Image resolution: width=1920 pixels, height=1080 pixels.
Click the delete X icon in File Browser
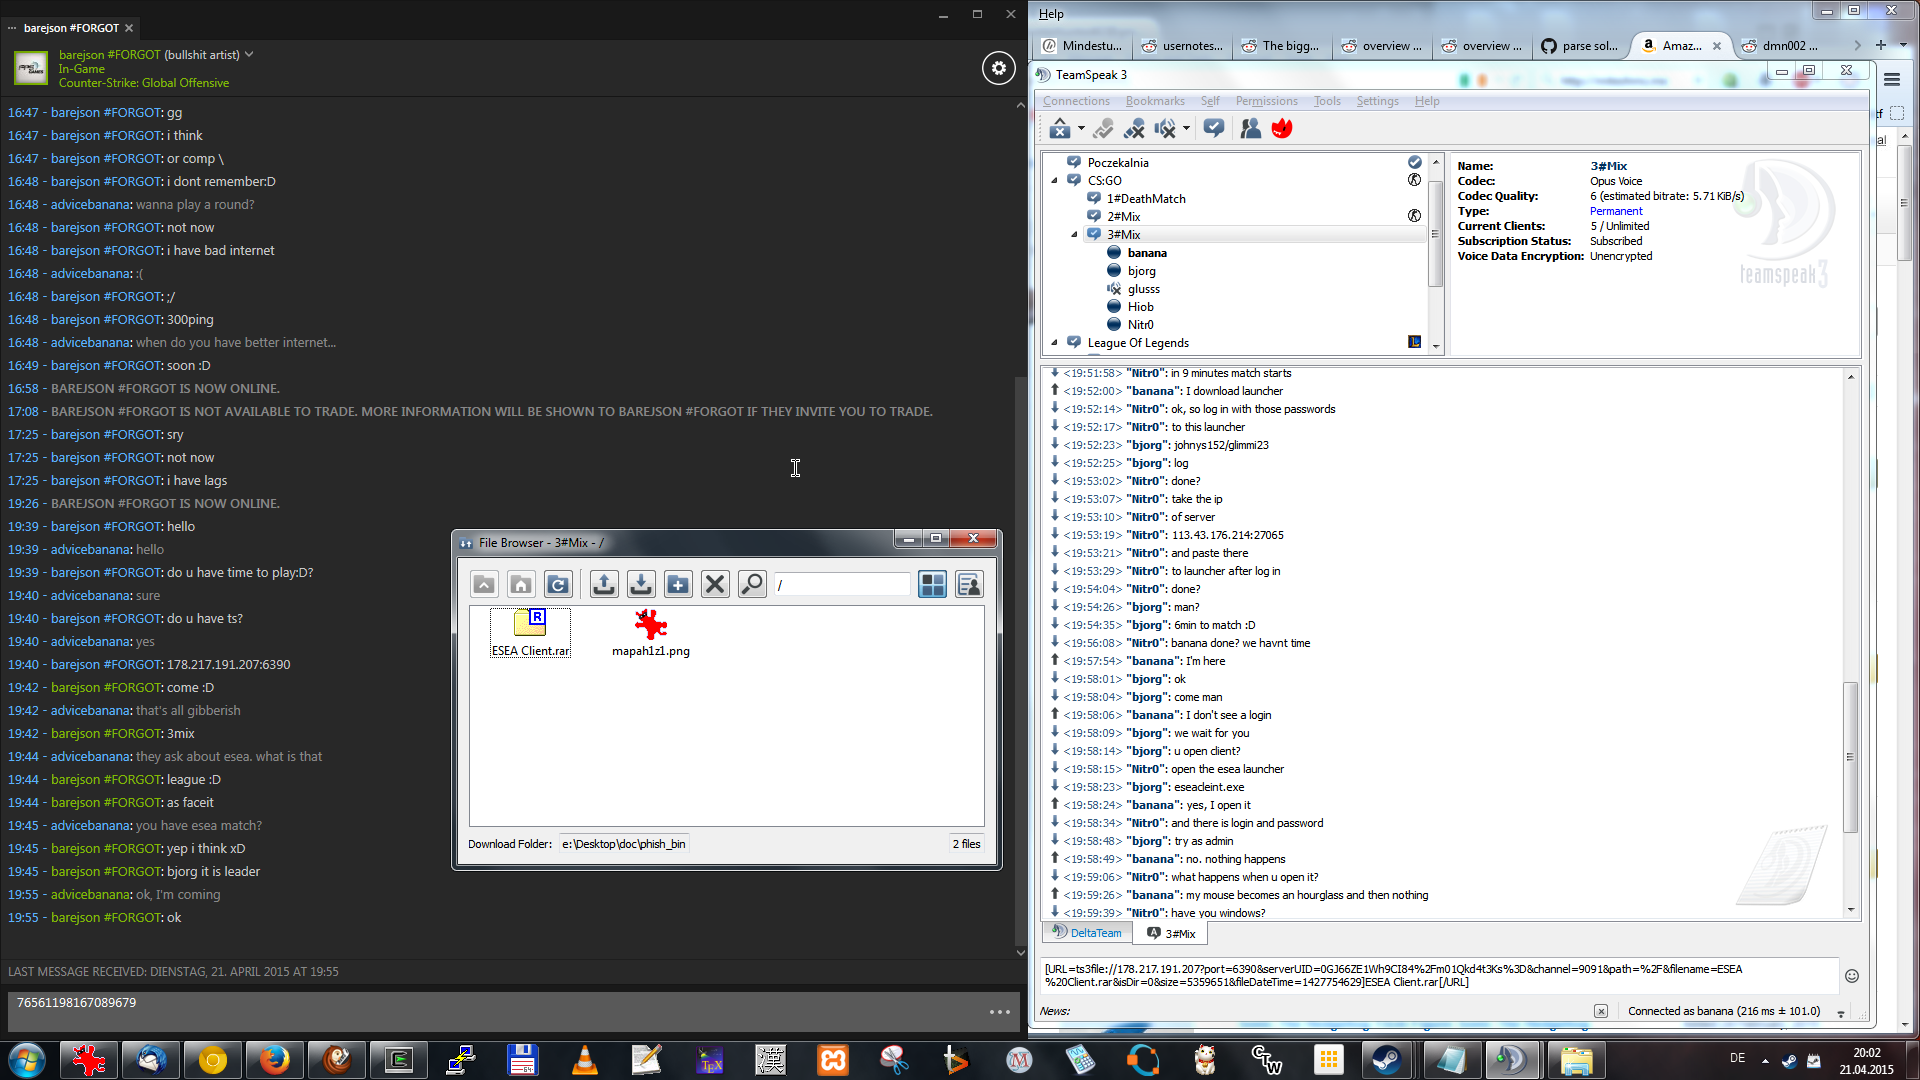click(715, 584)
